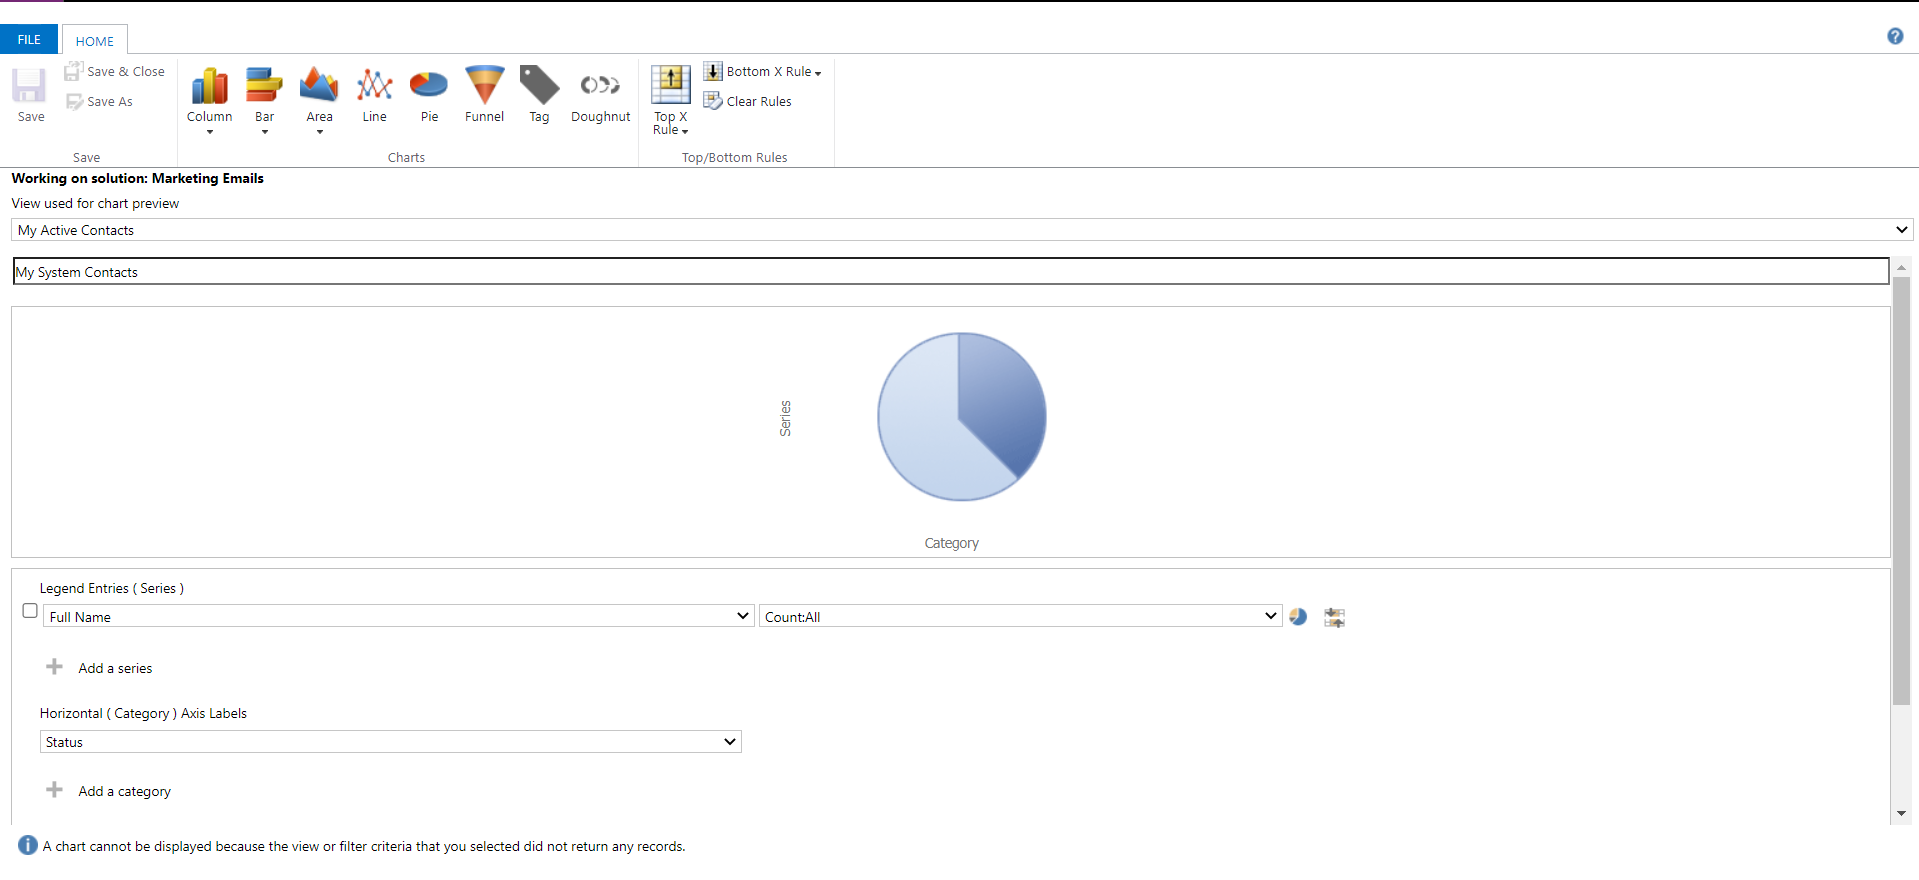Select the Column chart type
Screen dimensions: 1919x880
[209, 95]
